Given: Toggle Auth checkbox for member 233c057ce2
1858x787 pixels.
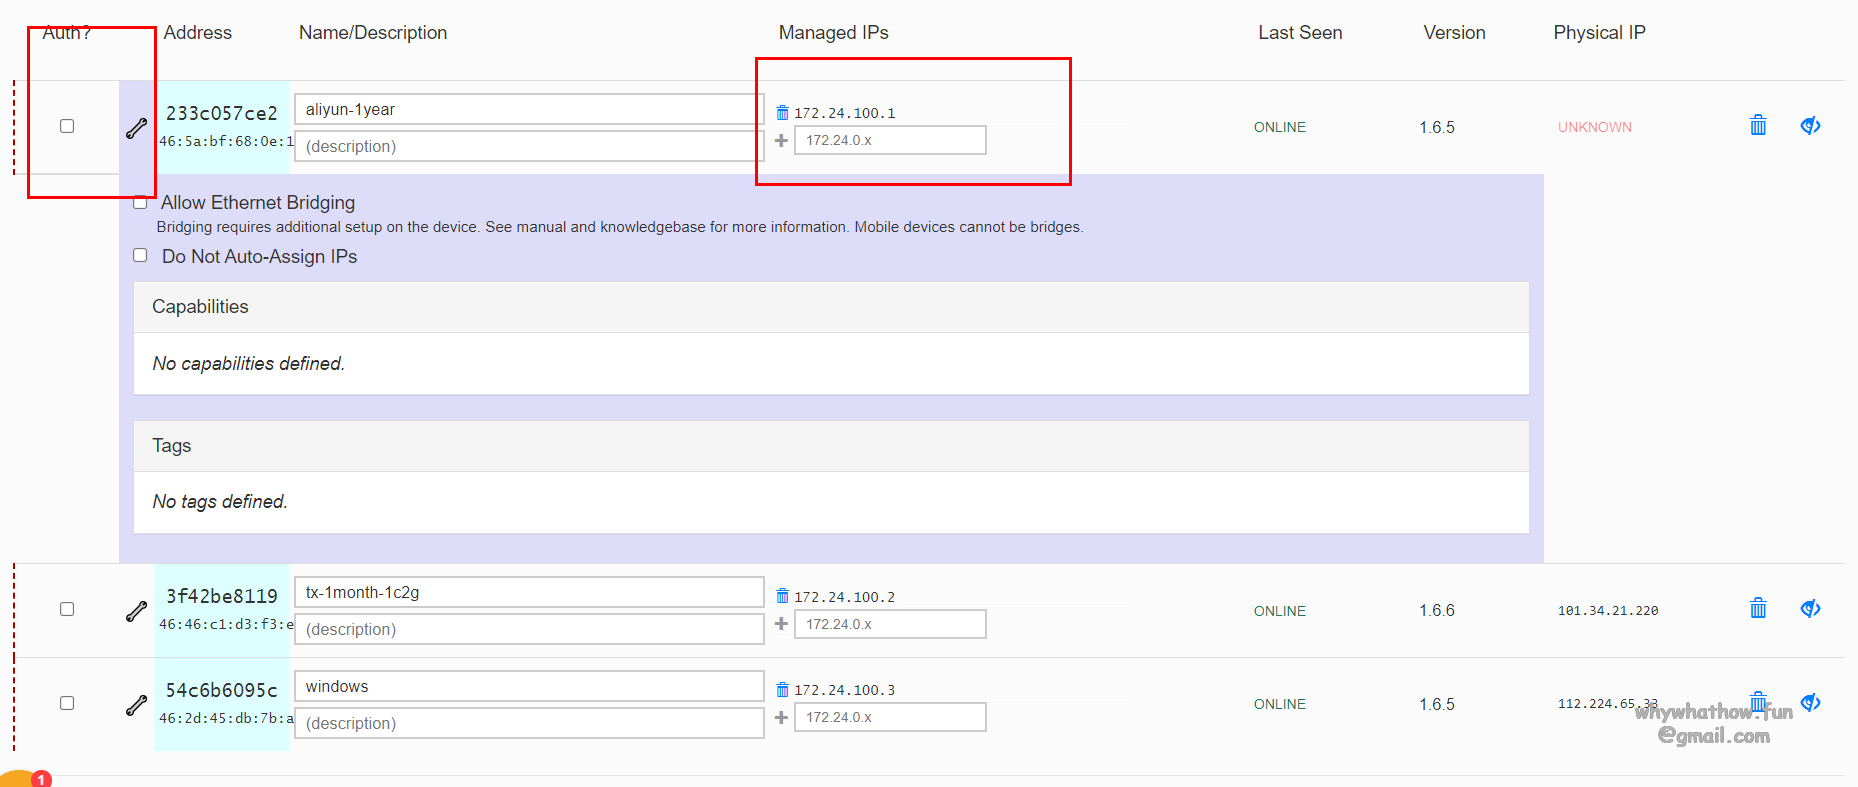Looking at the screenshot, I should pyautogui.click(x=67, y=126).
